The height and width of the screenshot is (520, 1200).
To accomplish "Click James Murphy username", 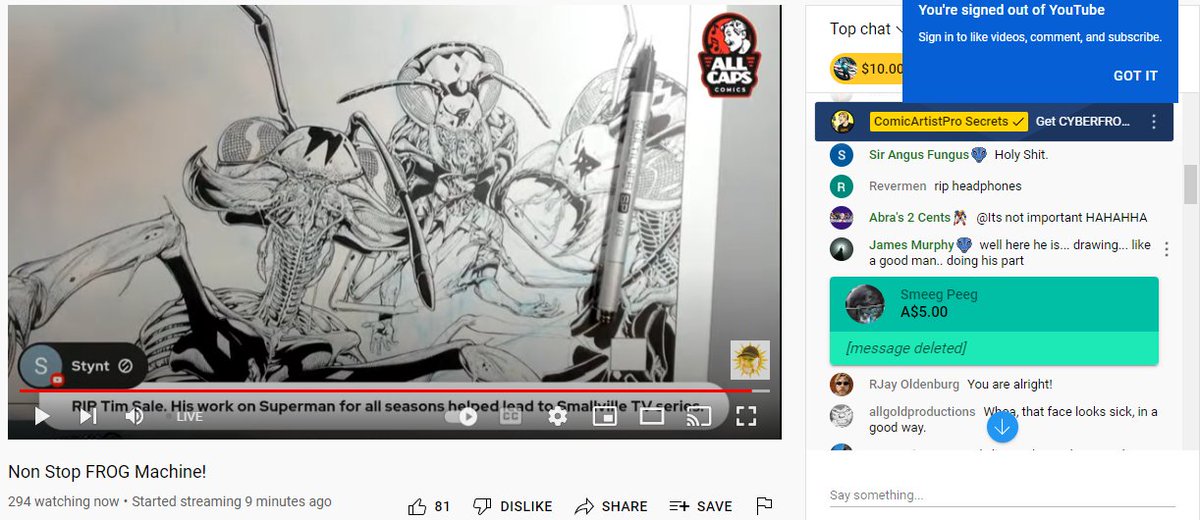I will [913, 244].
